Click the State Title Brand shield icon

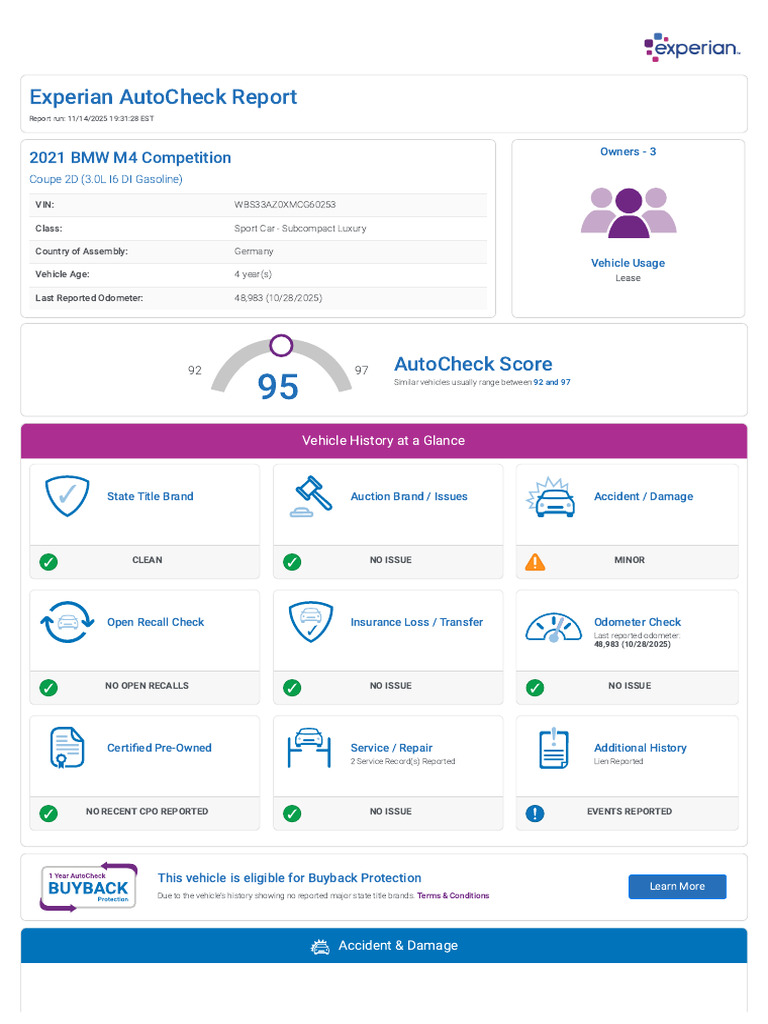[67, 496]
